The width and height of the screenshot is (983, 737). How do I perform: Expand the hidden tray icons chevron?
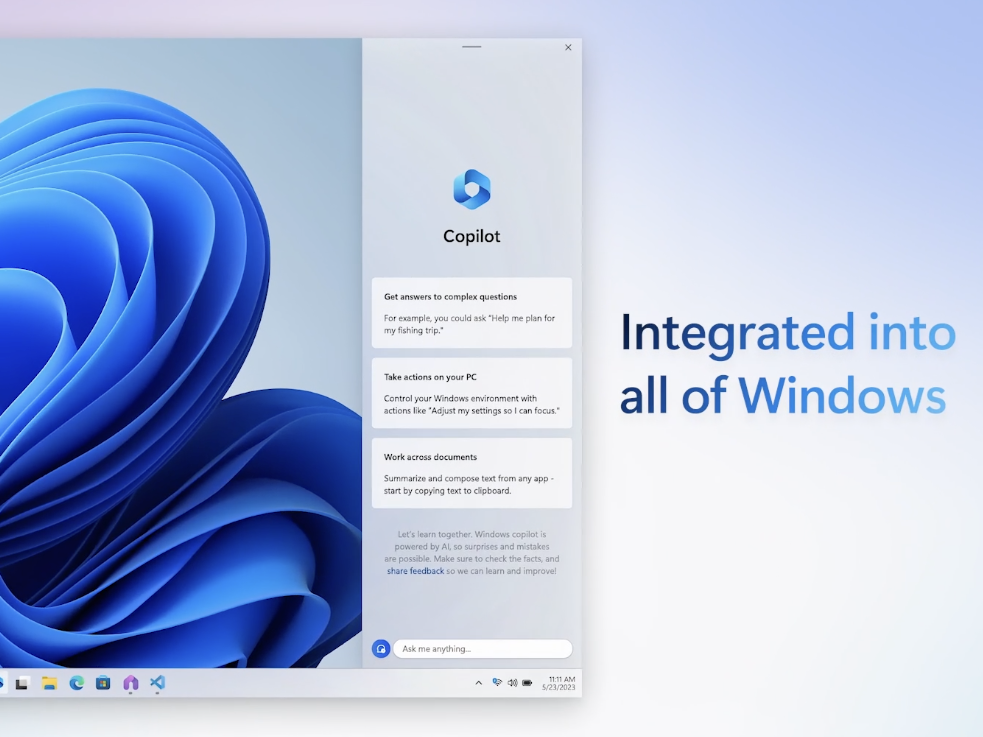[478, 682]
